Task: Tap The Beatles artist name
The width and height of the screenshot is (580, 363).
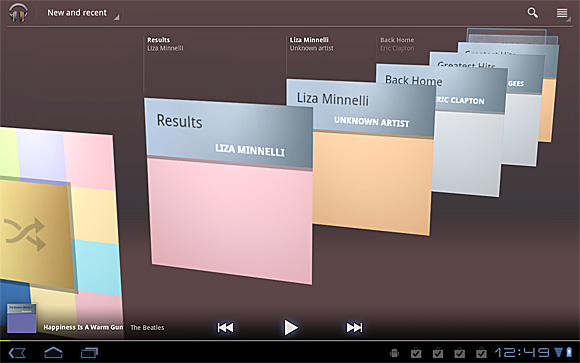Action: click(147, 327)
